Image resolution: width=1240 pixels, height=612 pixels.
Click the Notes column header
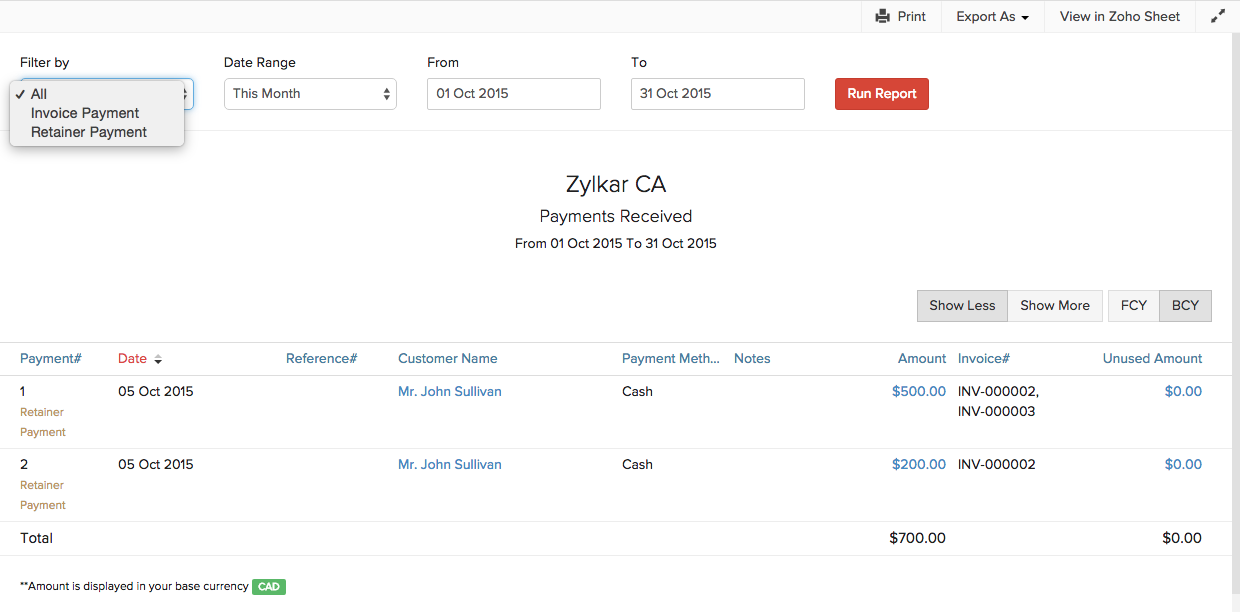(x=752, y=359)
